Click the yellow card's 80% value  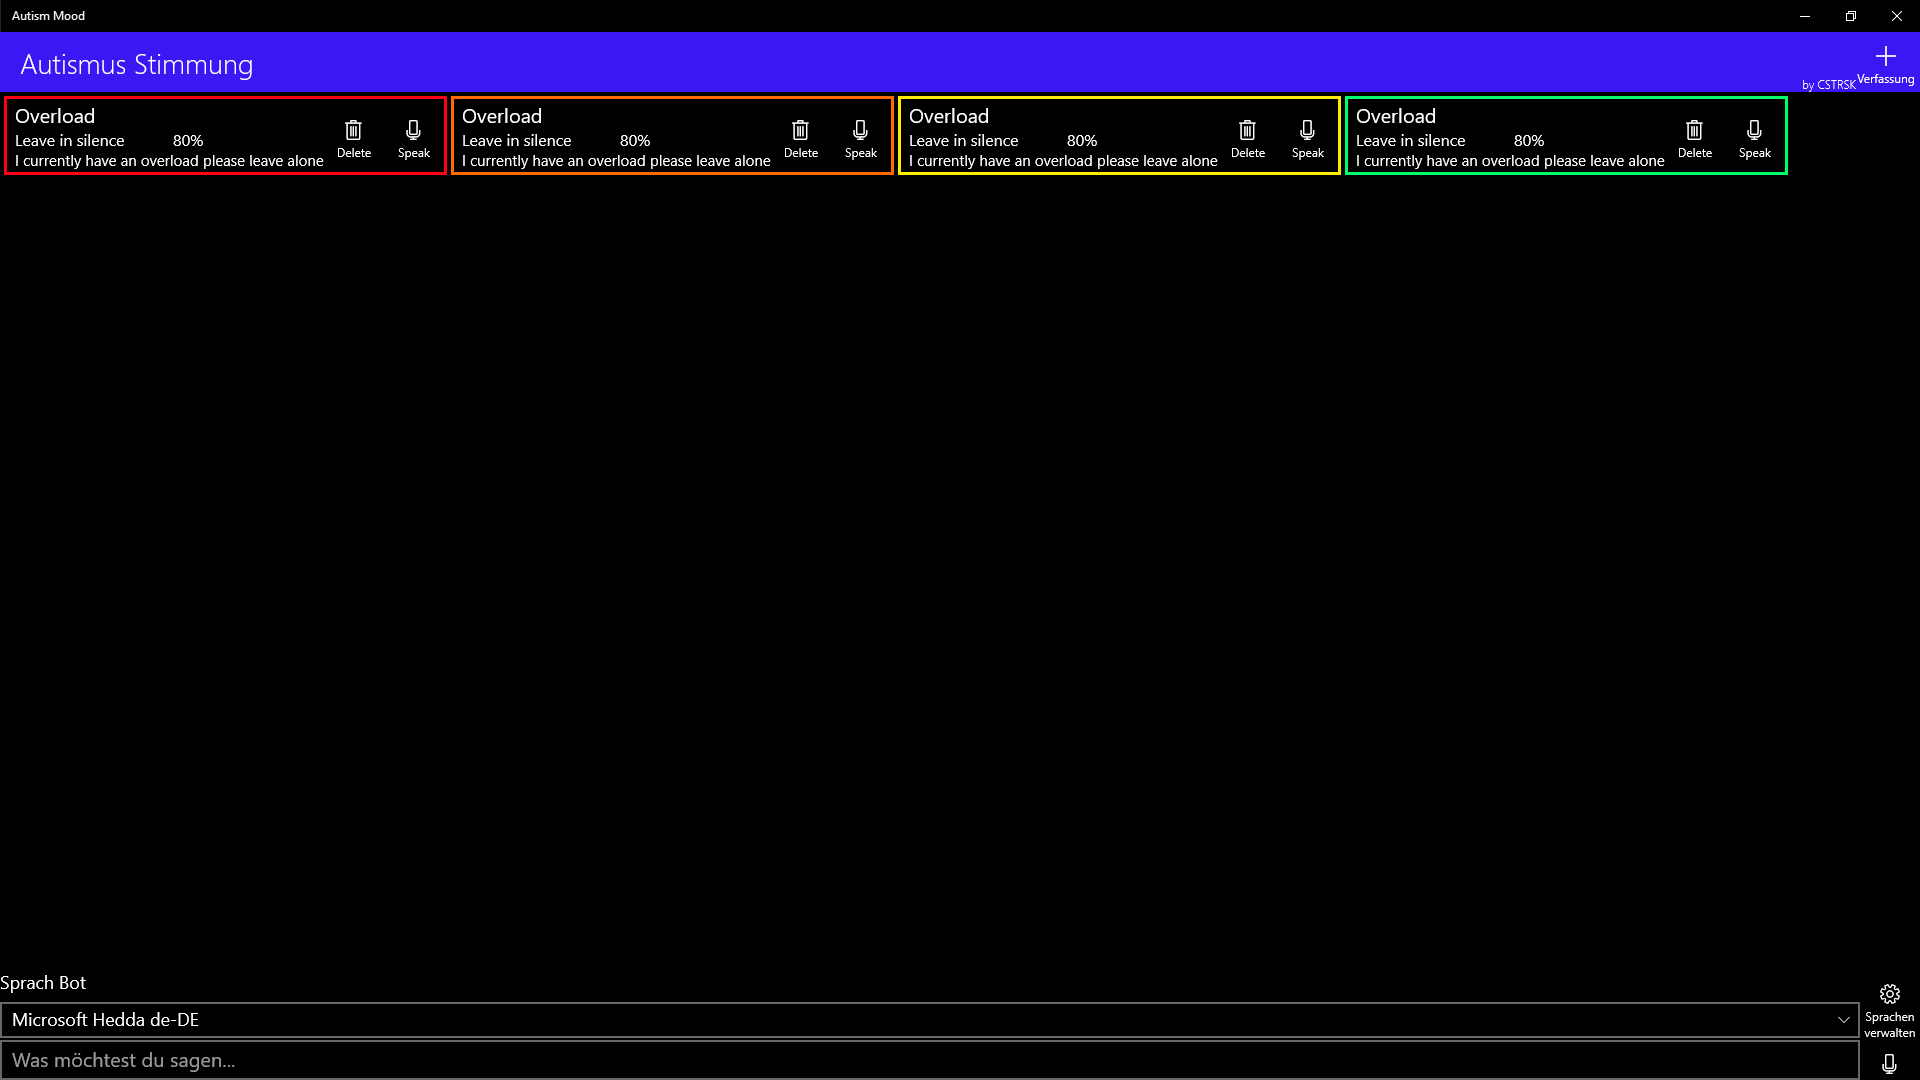1081,141
